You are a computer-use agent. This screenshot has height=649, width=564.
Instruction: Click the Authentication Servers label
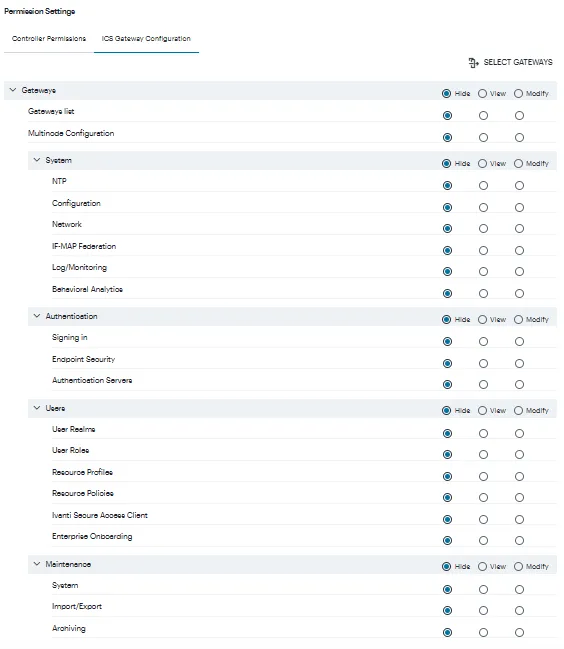tap(92, 380)
